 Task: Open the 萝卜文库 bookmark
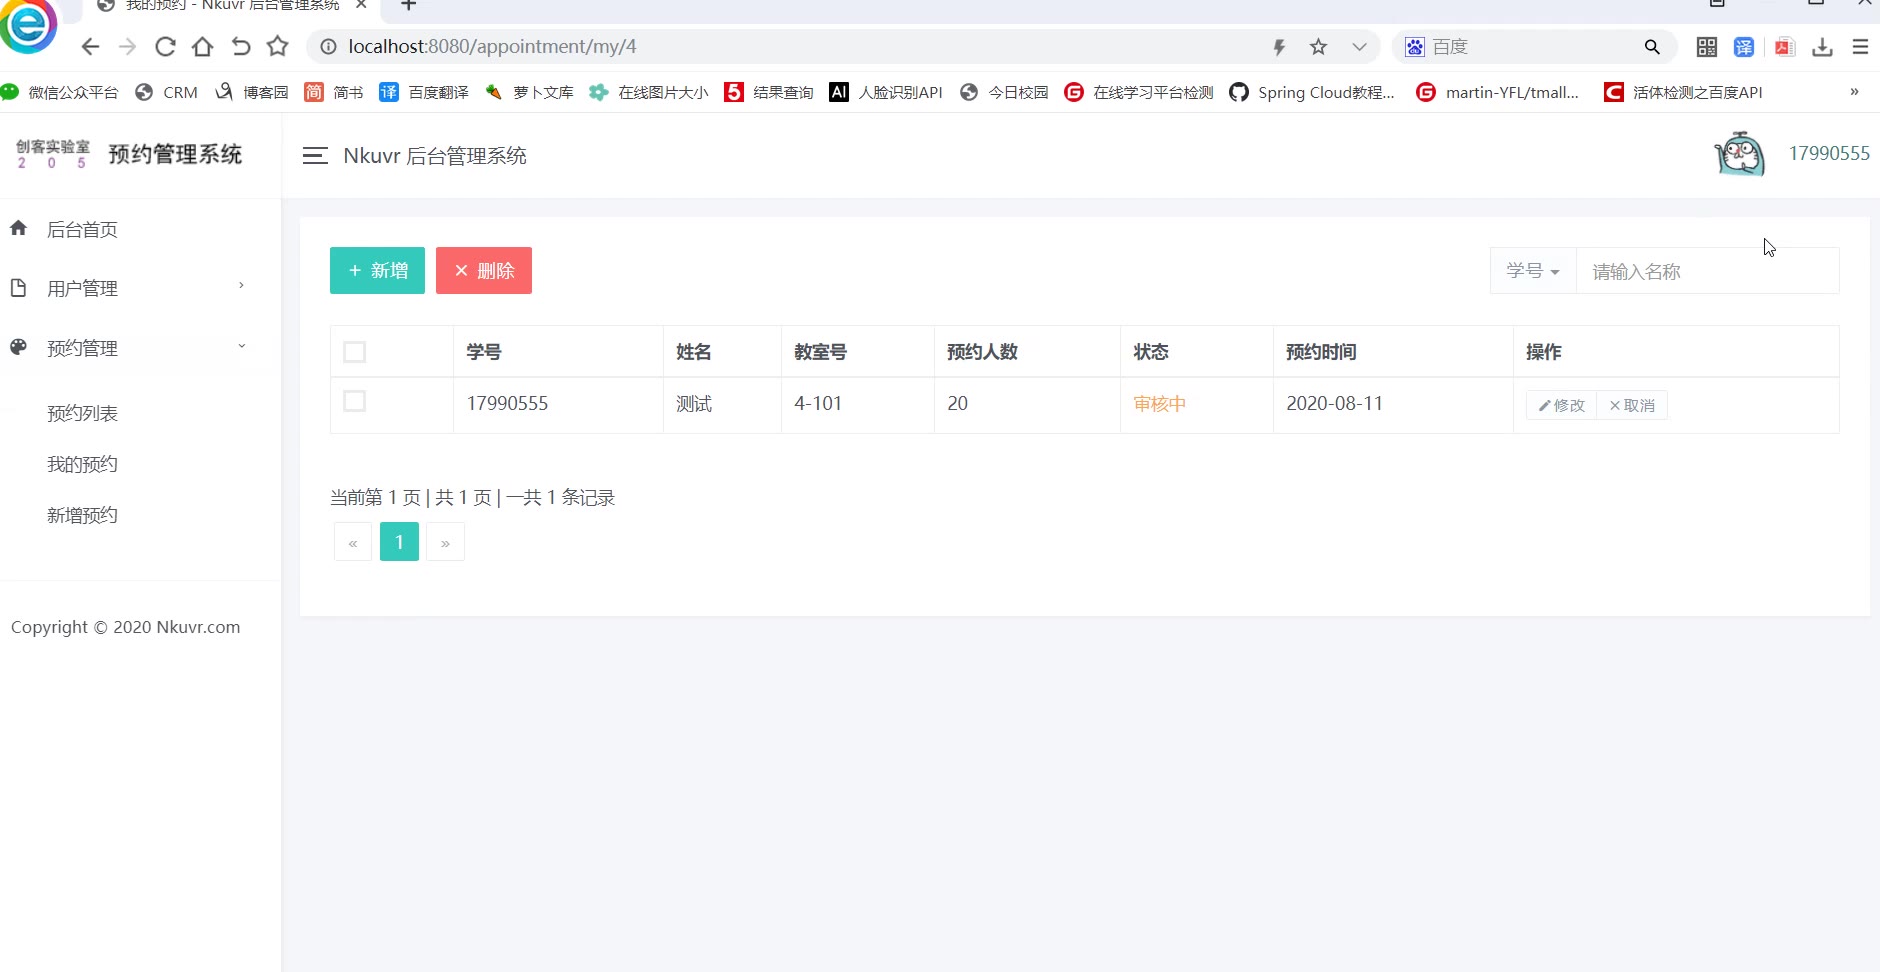[x=529, y=92]
